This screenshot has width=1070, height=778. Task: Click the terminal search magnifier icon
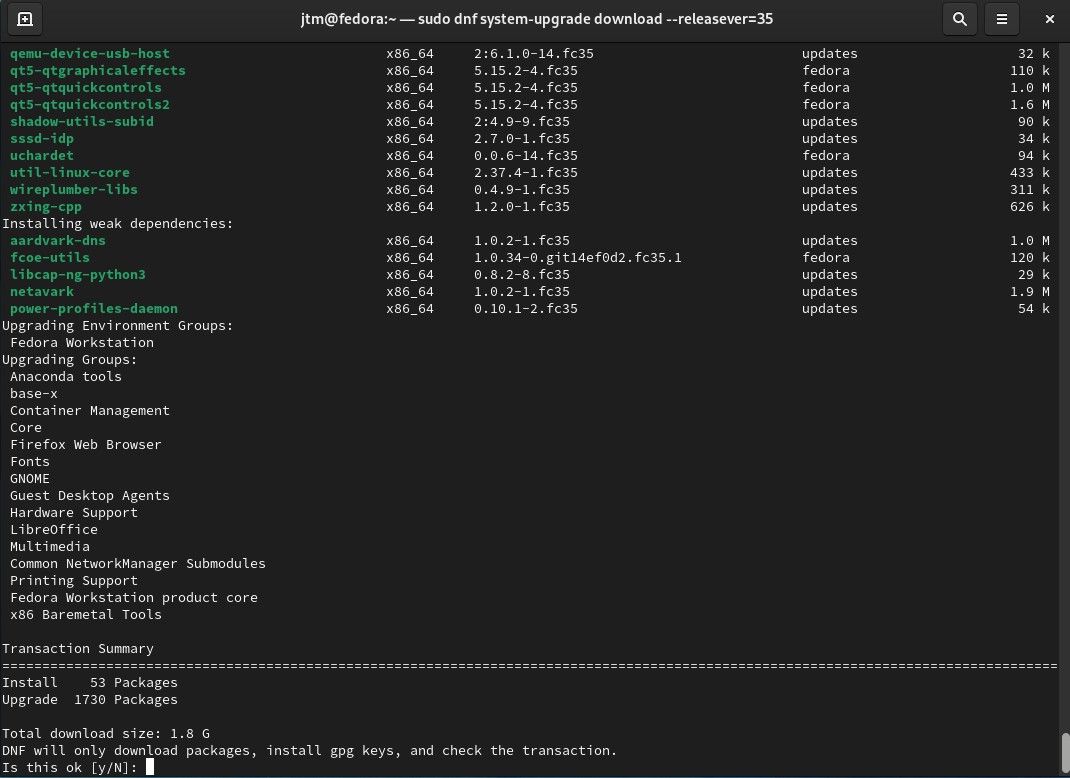tap(959, 19)
